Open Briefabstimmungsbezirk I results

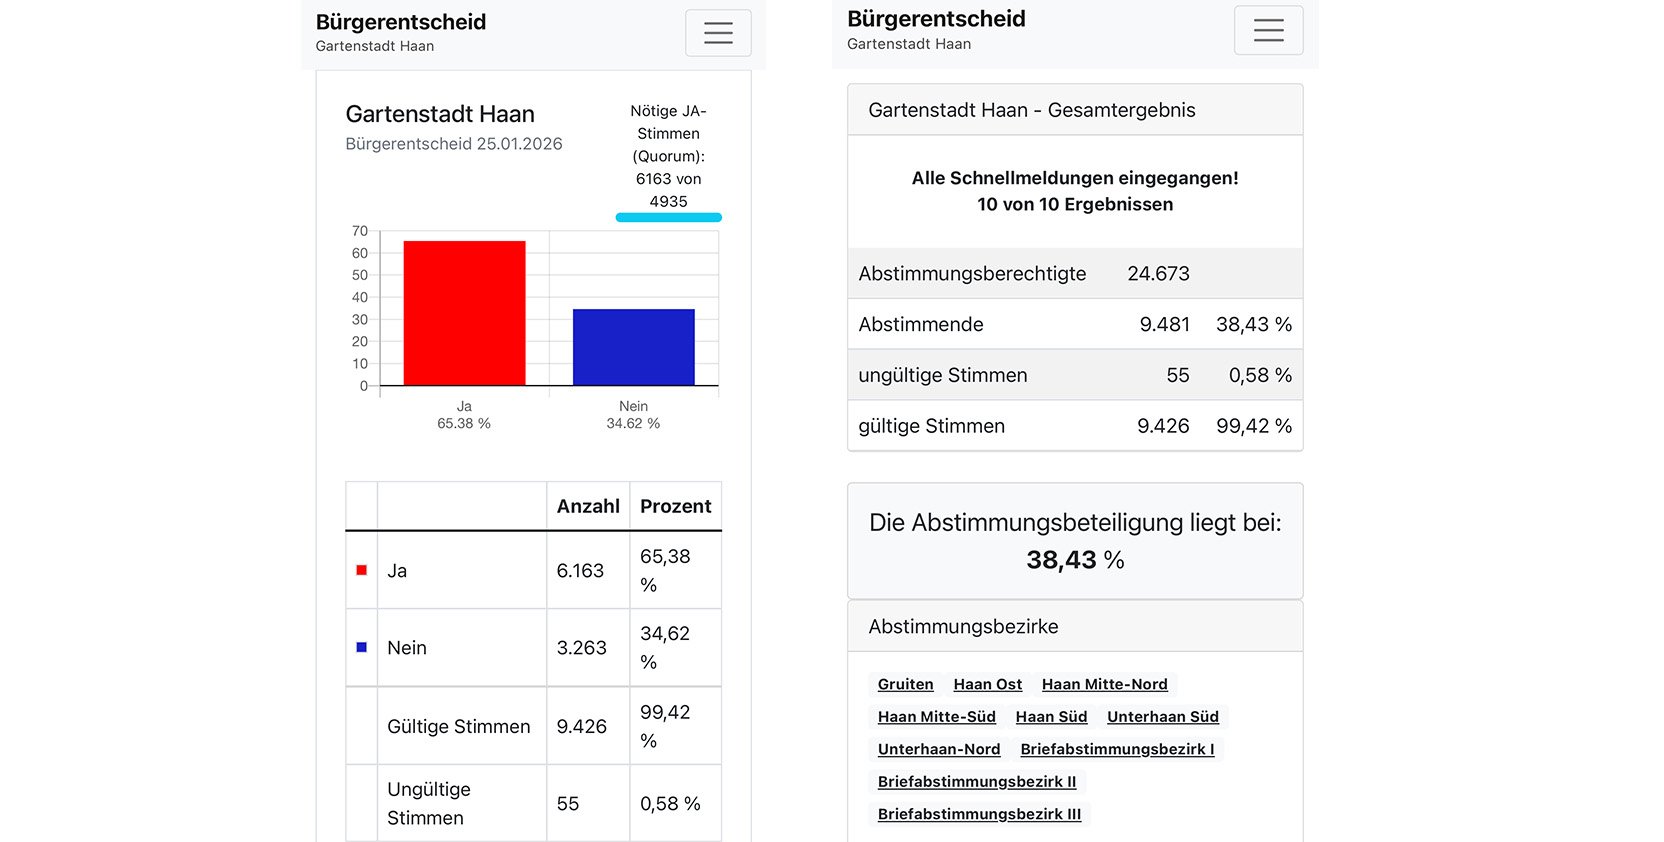1117,749
